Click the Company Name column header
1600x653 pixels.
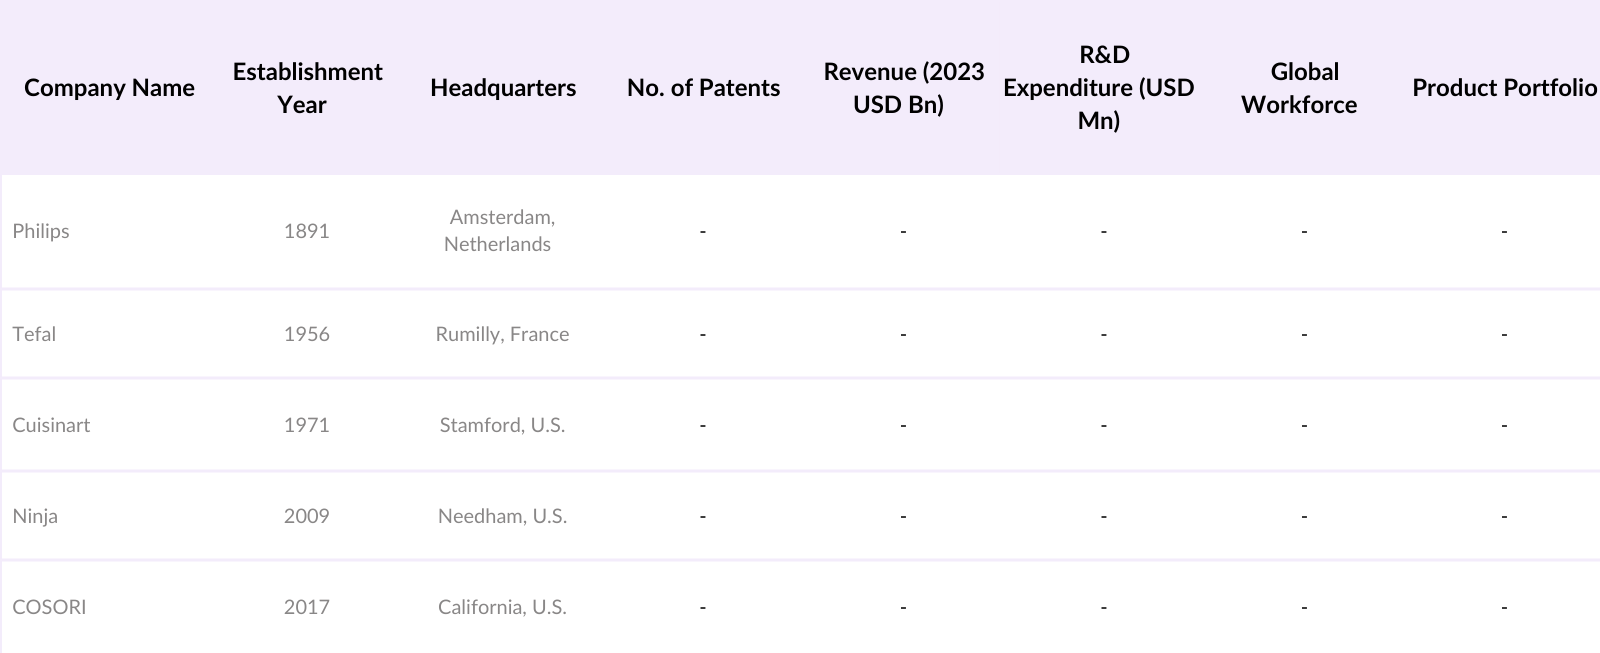tap(109, 88)
